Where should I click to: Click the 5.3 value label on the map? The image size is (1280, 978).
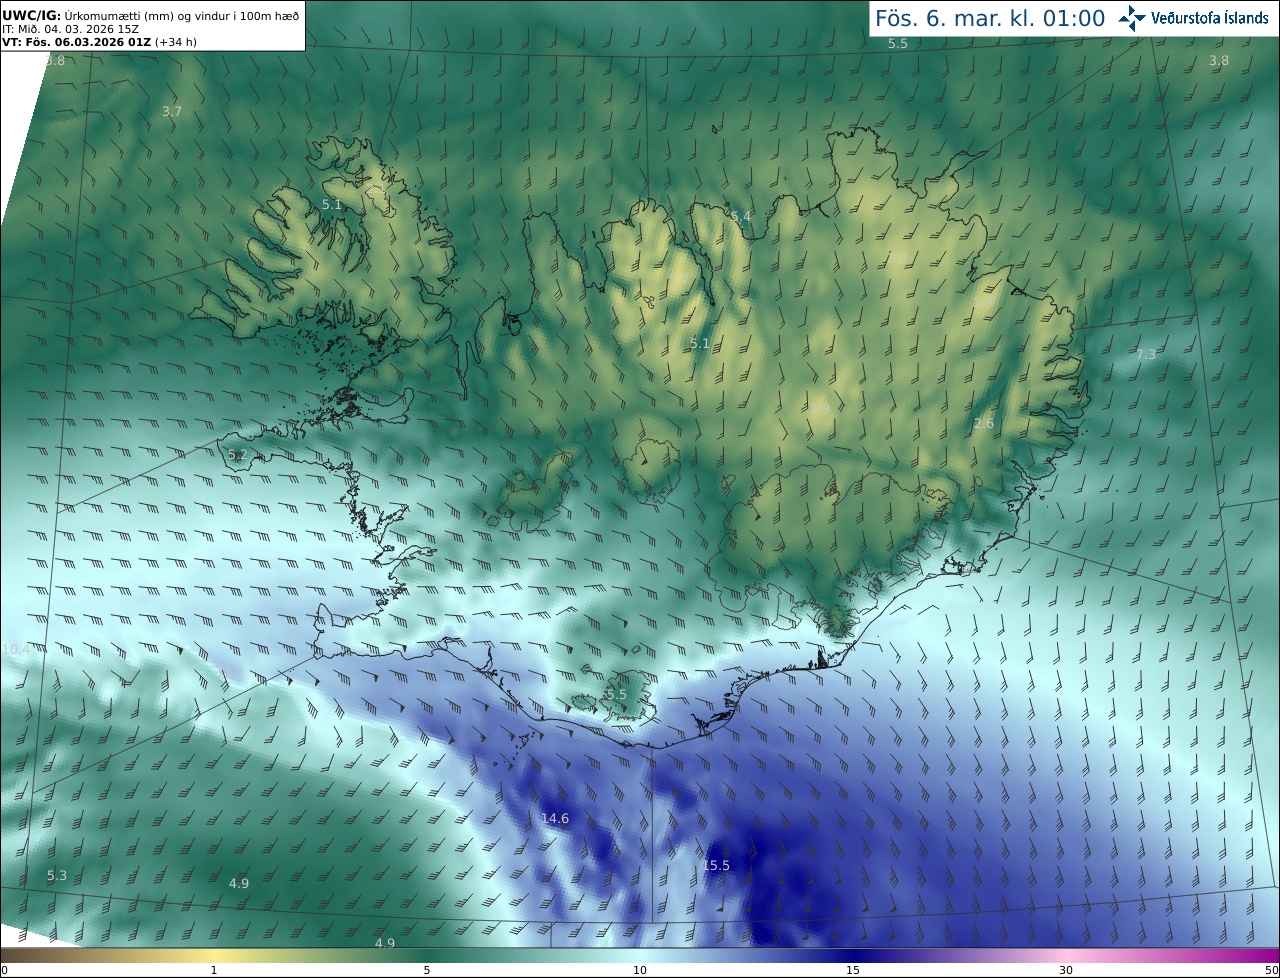click(57, 875)
